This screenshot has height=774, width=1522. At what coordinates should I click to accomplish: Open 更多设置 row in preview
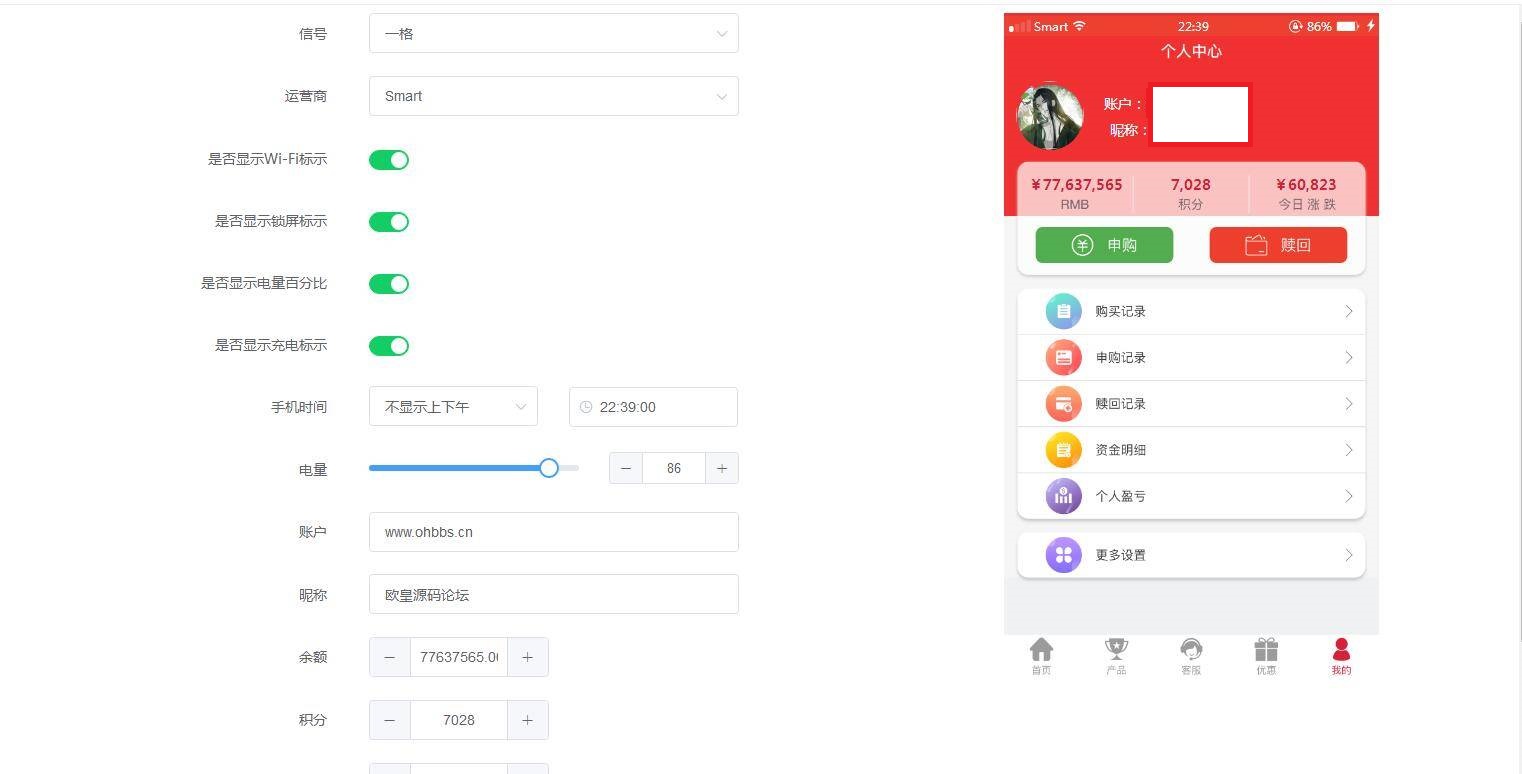point(1191,555)
